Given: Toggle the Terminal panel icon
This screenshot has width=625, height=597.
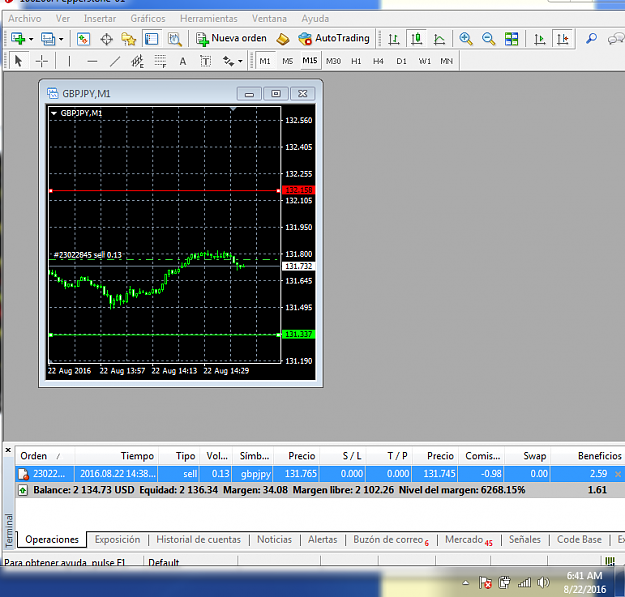Looking at the screenshot, I should pyautogui.click(x=152, y=39).
